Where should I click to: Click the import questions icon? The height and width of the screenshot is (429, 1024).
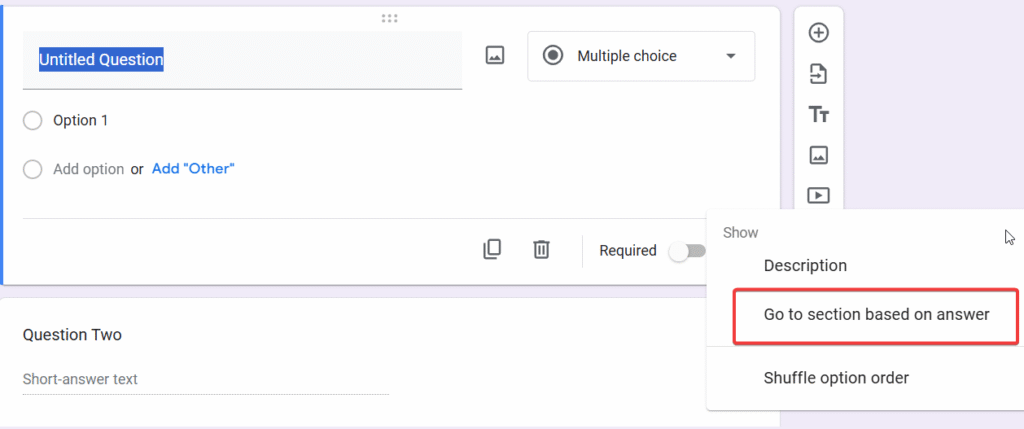[x=818, y=74]
